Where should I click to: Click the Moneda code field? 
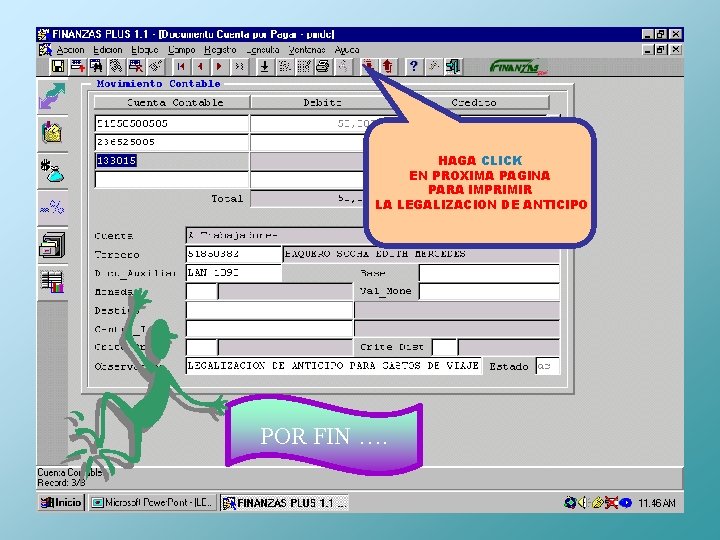(x=201, y=291)
